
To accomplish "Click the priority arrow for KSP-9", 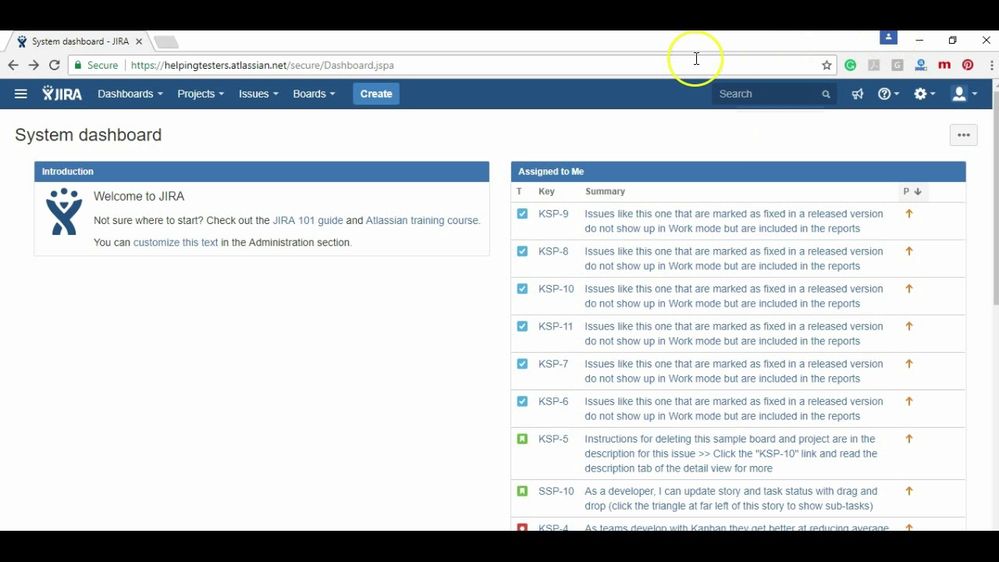I will pyautogui.click(x=909, y=213).
